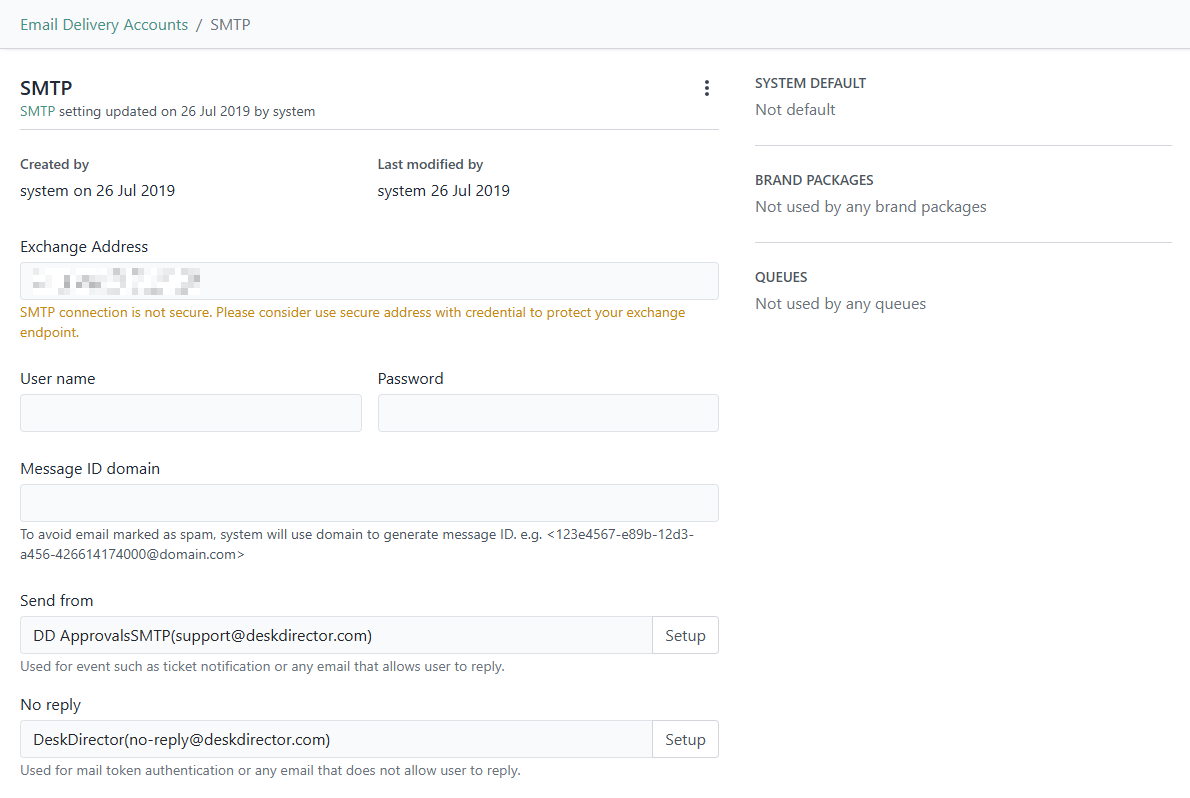This screenshot has height=798, width=1190.
Task: Click "Not used by any queues" text
Action: click(840, 304)
